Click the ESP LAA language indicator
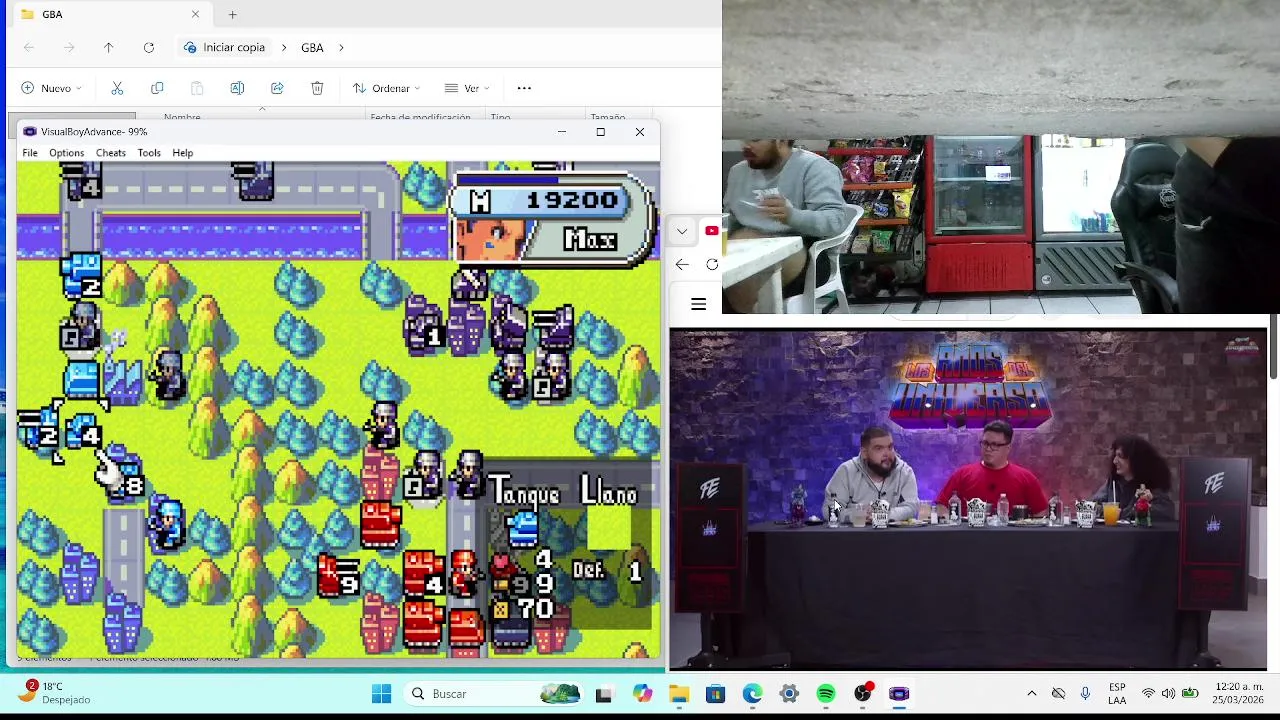This screenshot has height=720, width=1280. [x=1117, y=694]
